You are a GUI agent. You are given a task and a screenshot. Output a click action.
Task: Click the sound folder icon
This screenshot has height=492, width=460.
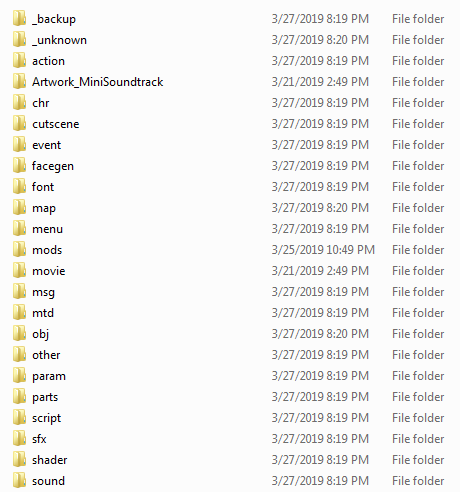tap(19, 480)
